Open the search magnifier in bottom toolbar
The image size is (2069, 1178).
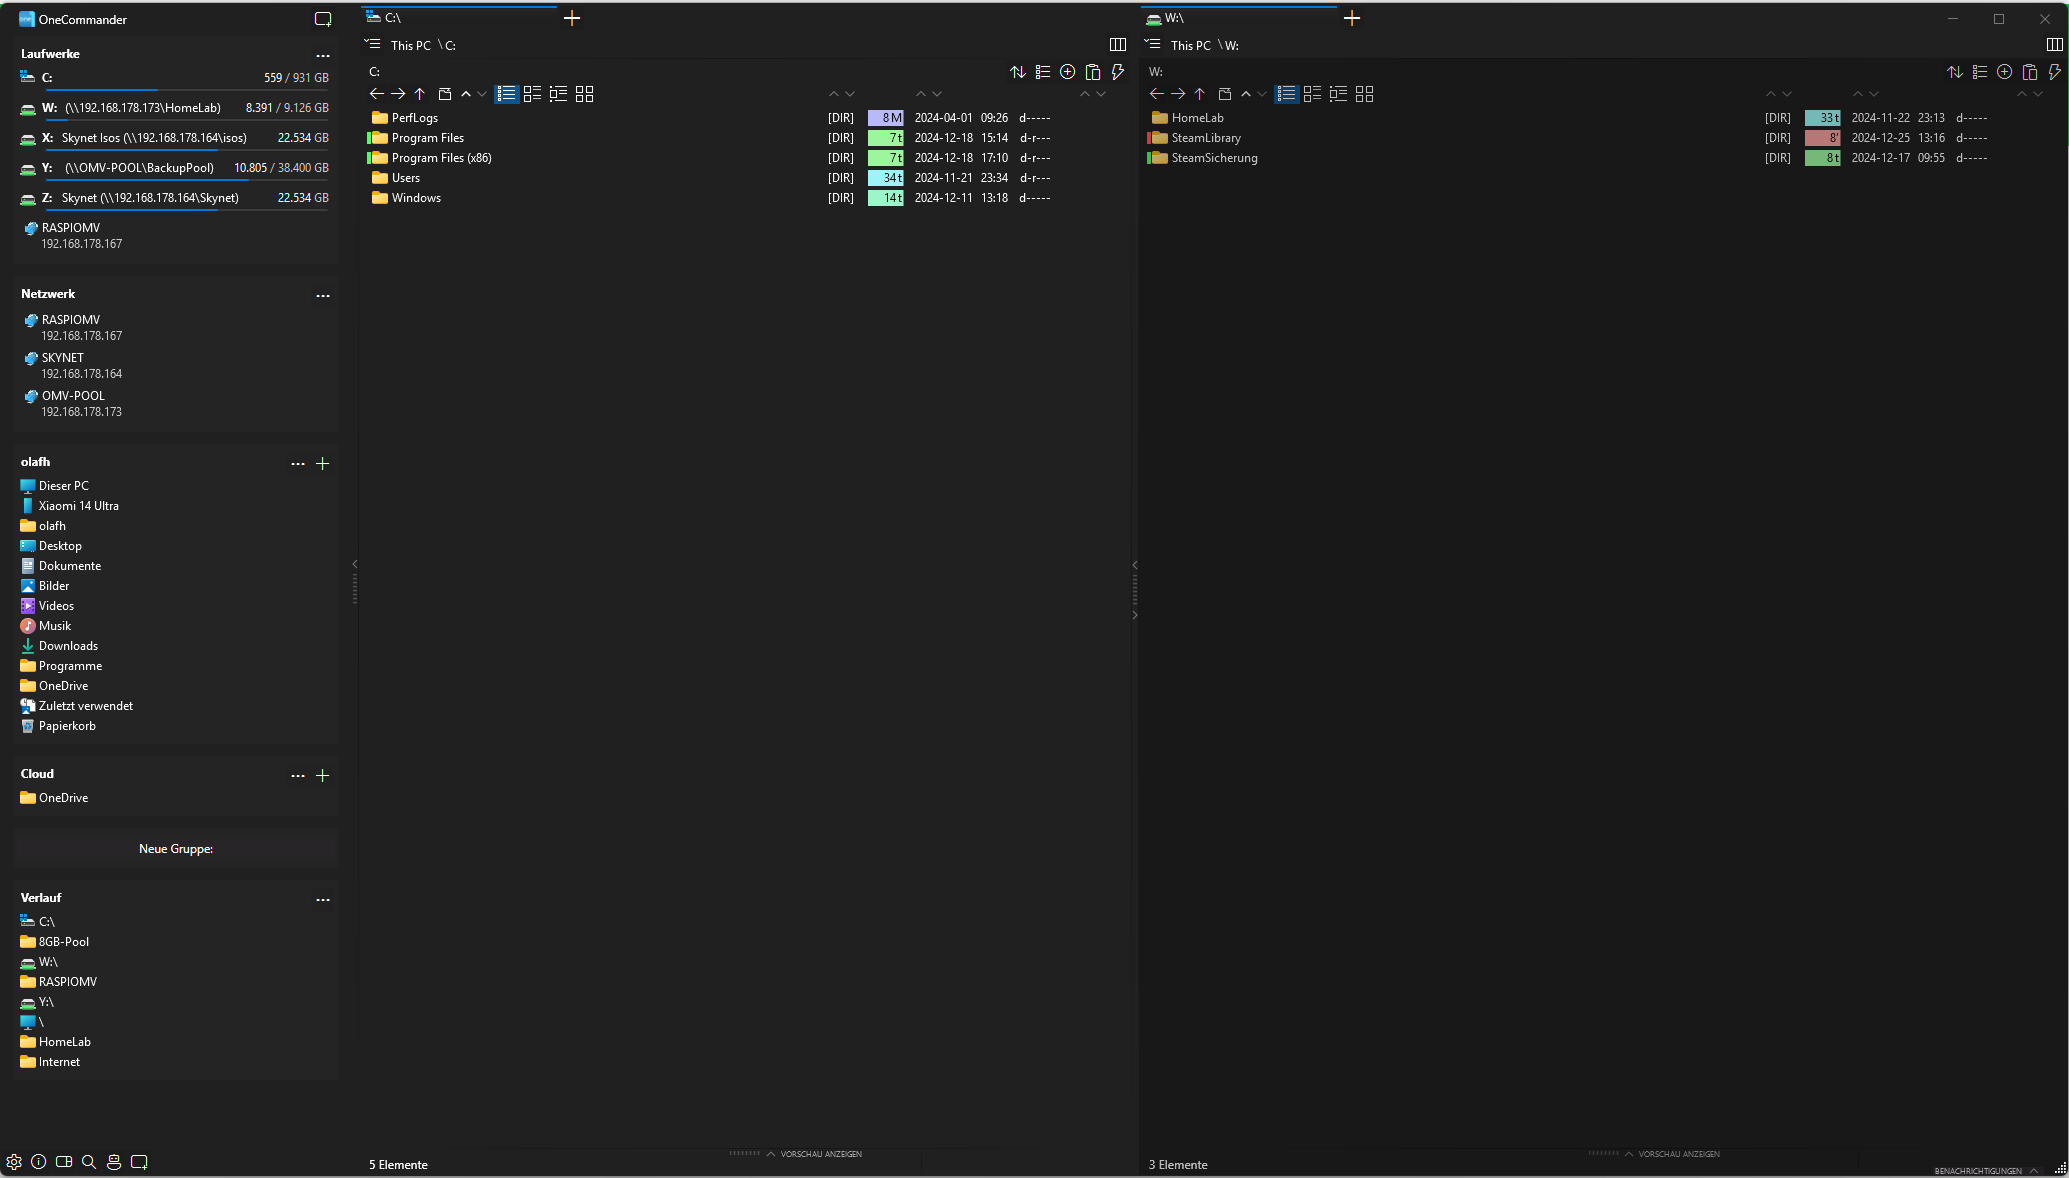coord(89,1162)
